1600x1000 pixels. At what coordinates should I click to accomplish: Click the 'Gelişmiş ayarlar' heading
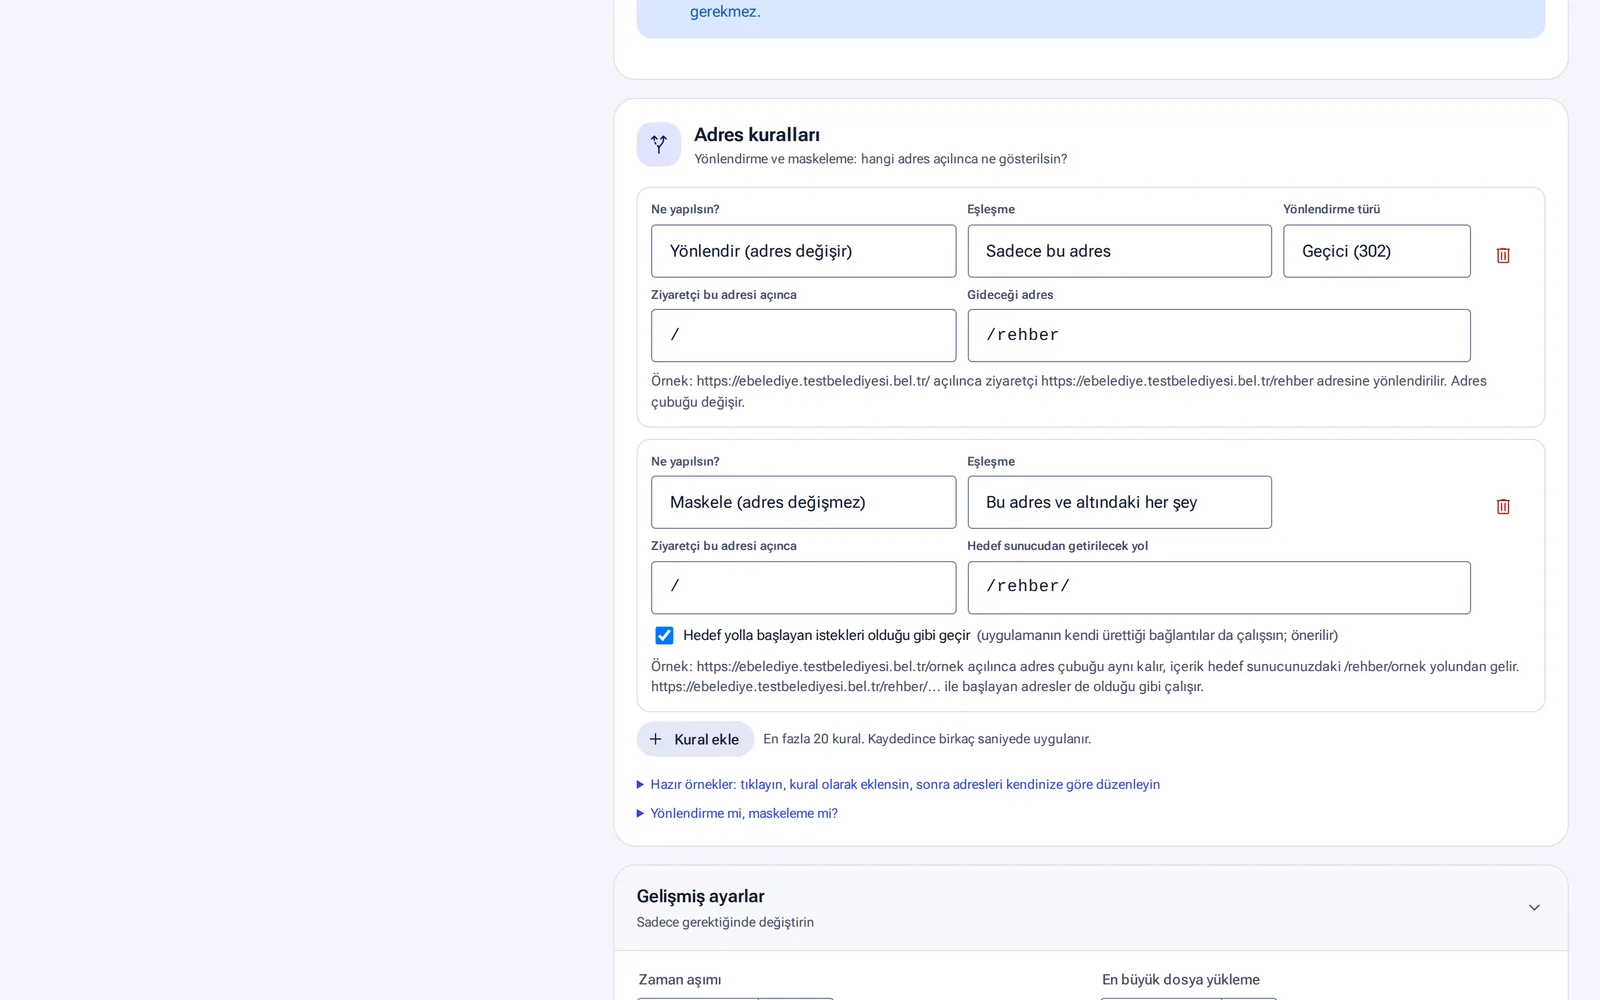(700, 896)
